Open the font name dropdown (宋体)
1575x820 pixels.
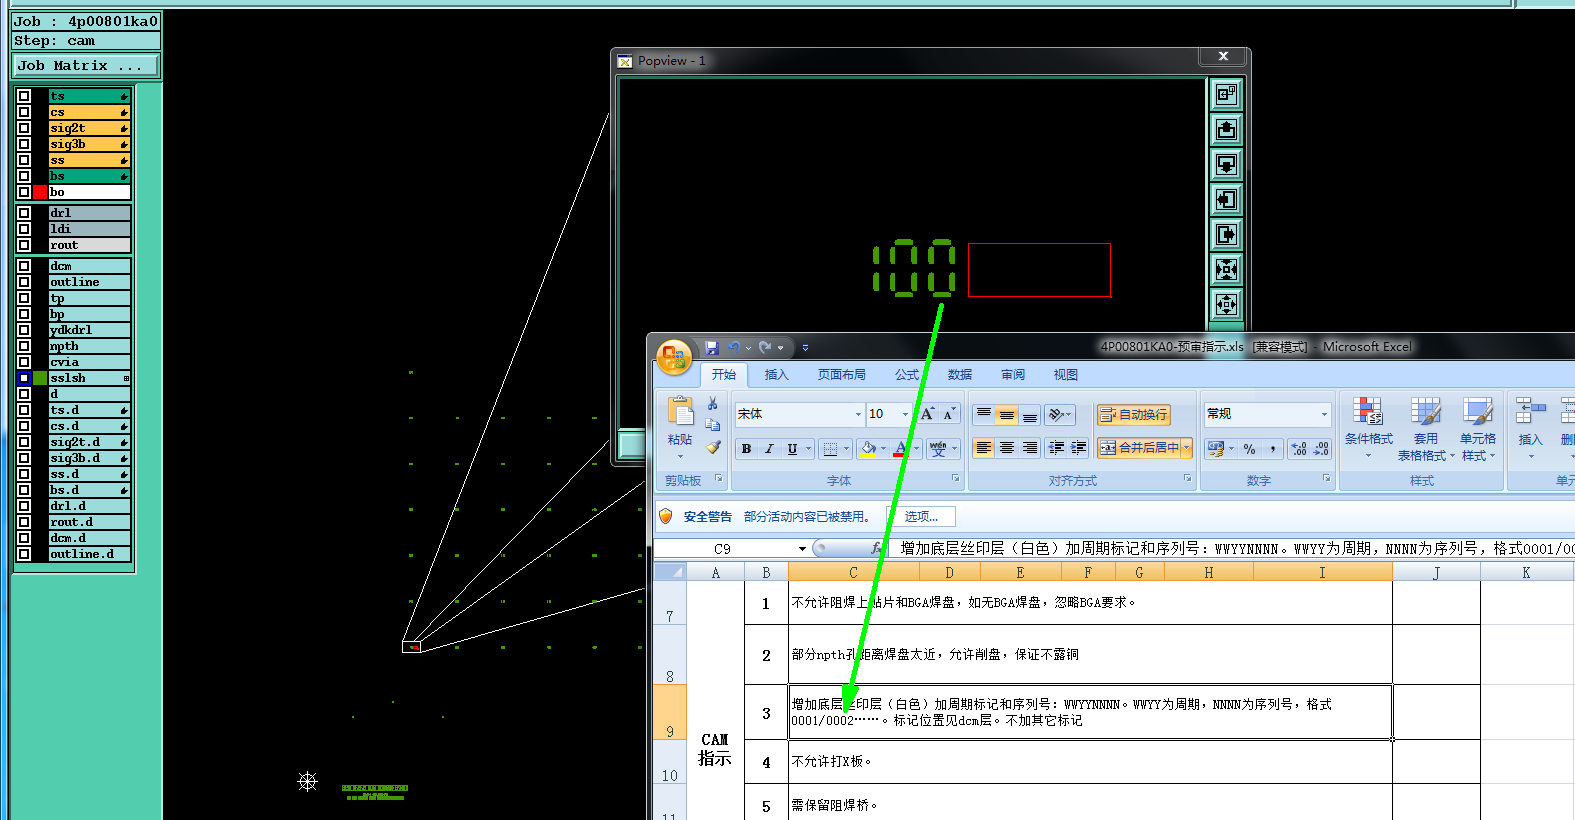pos(857,414)
